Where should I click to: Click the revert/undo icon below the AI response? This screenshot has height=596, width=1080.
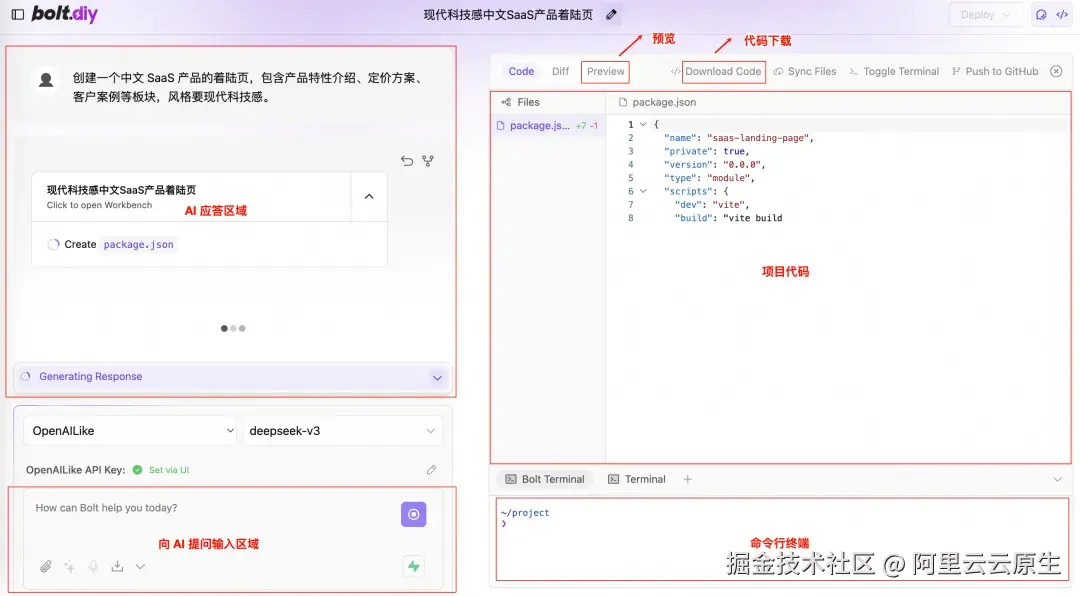tap(407, 161)
